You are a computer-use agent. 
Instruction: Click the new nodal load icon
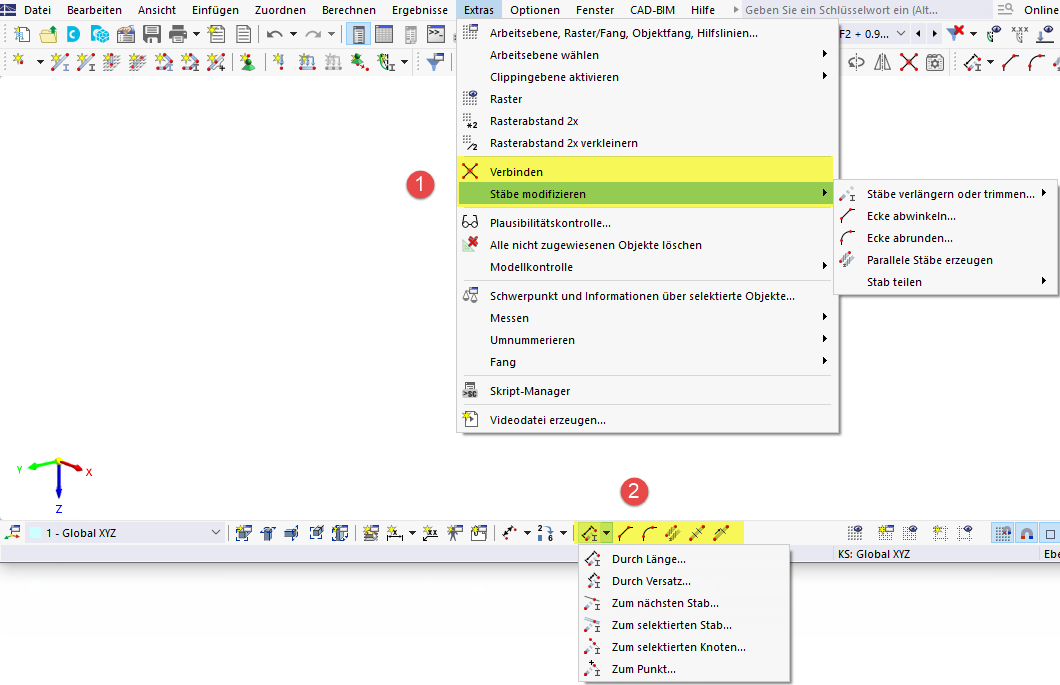[x=279, y=63]
